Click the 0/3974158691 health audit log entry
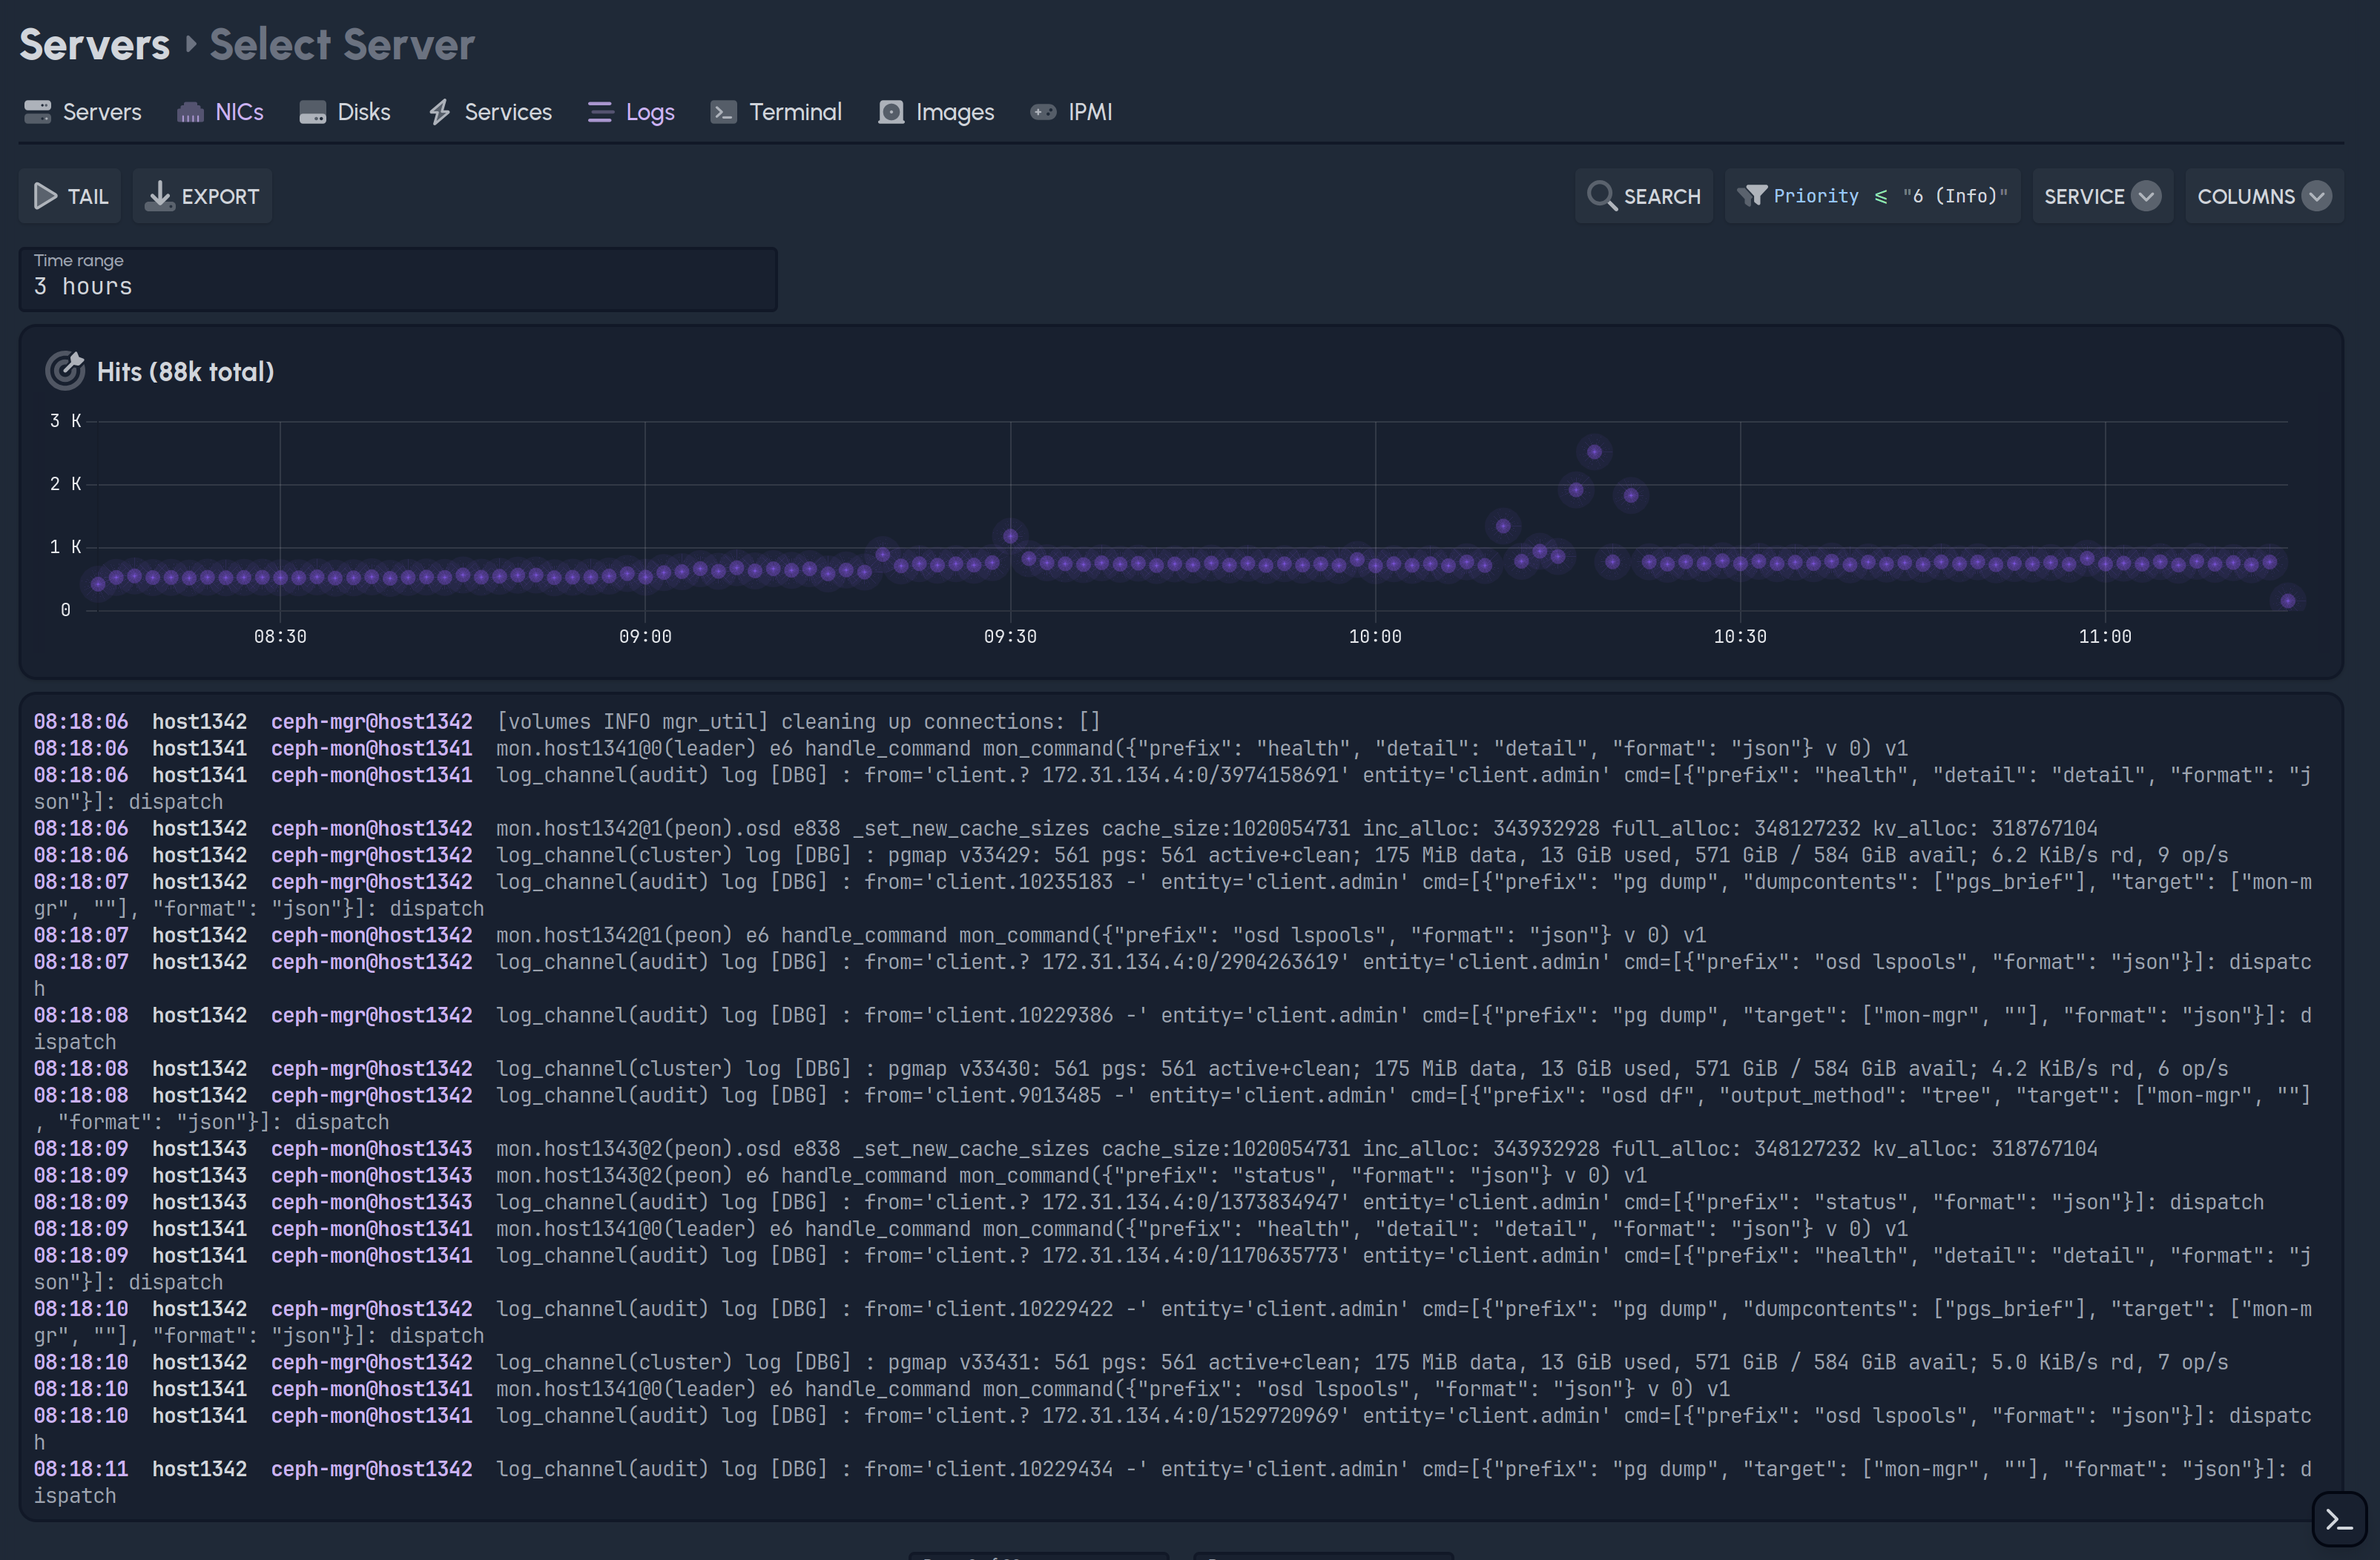 1173,788
